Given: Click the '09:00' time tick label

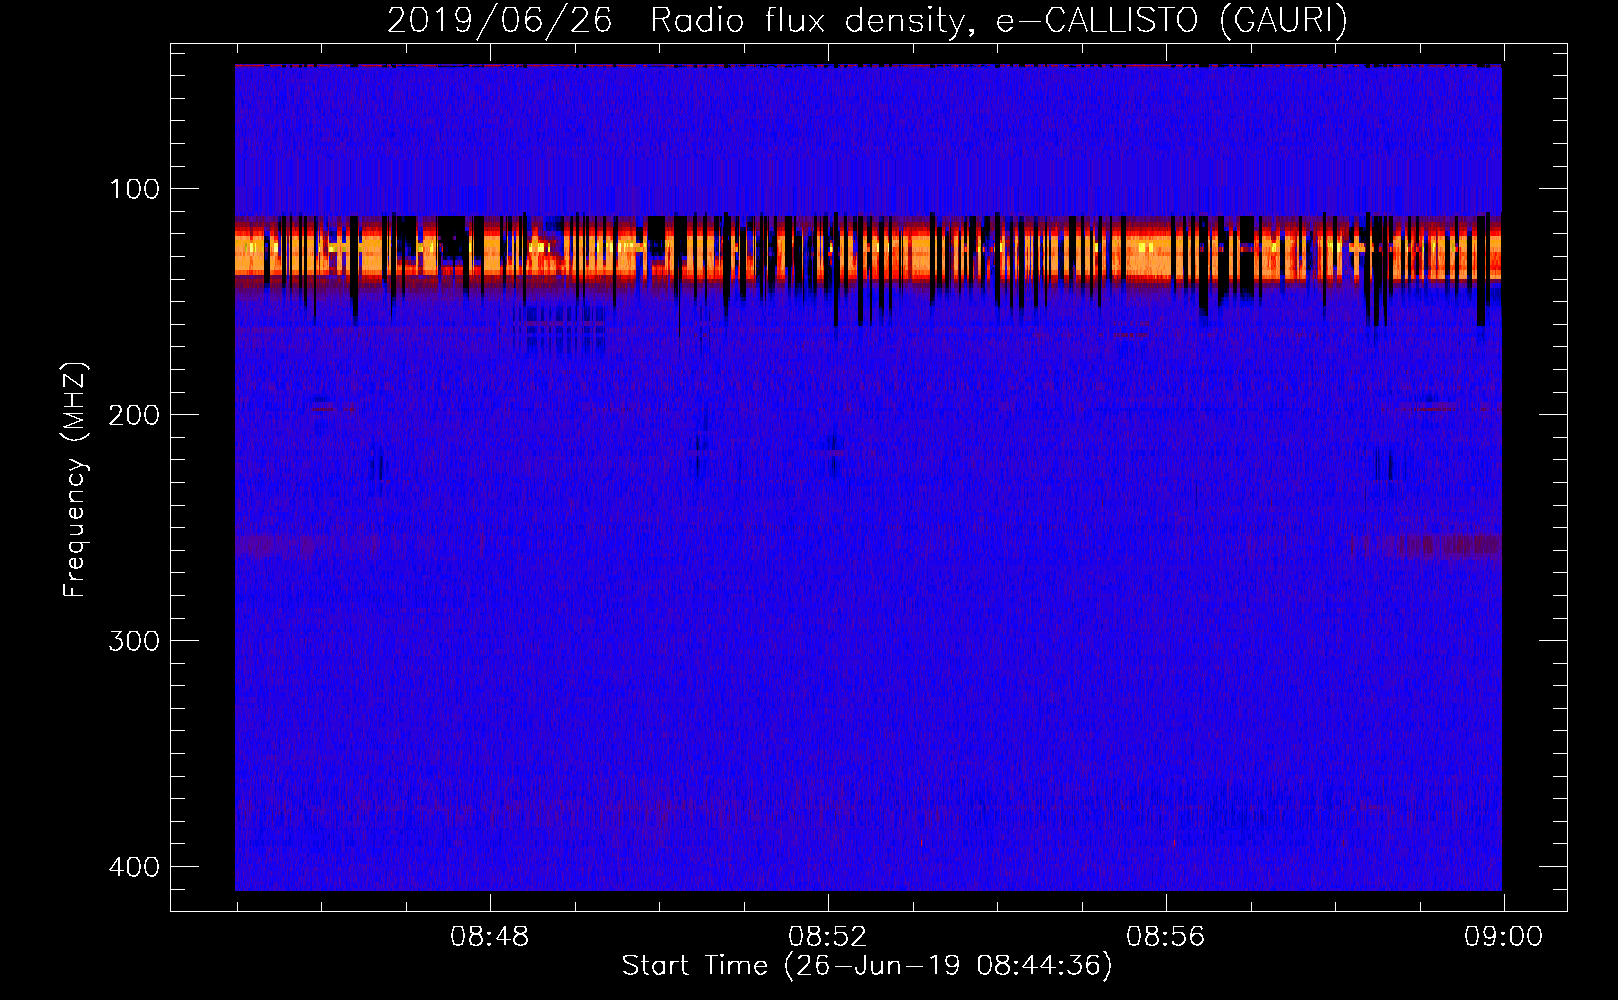Looking at the screenshot, I should point(1503,937).
